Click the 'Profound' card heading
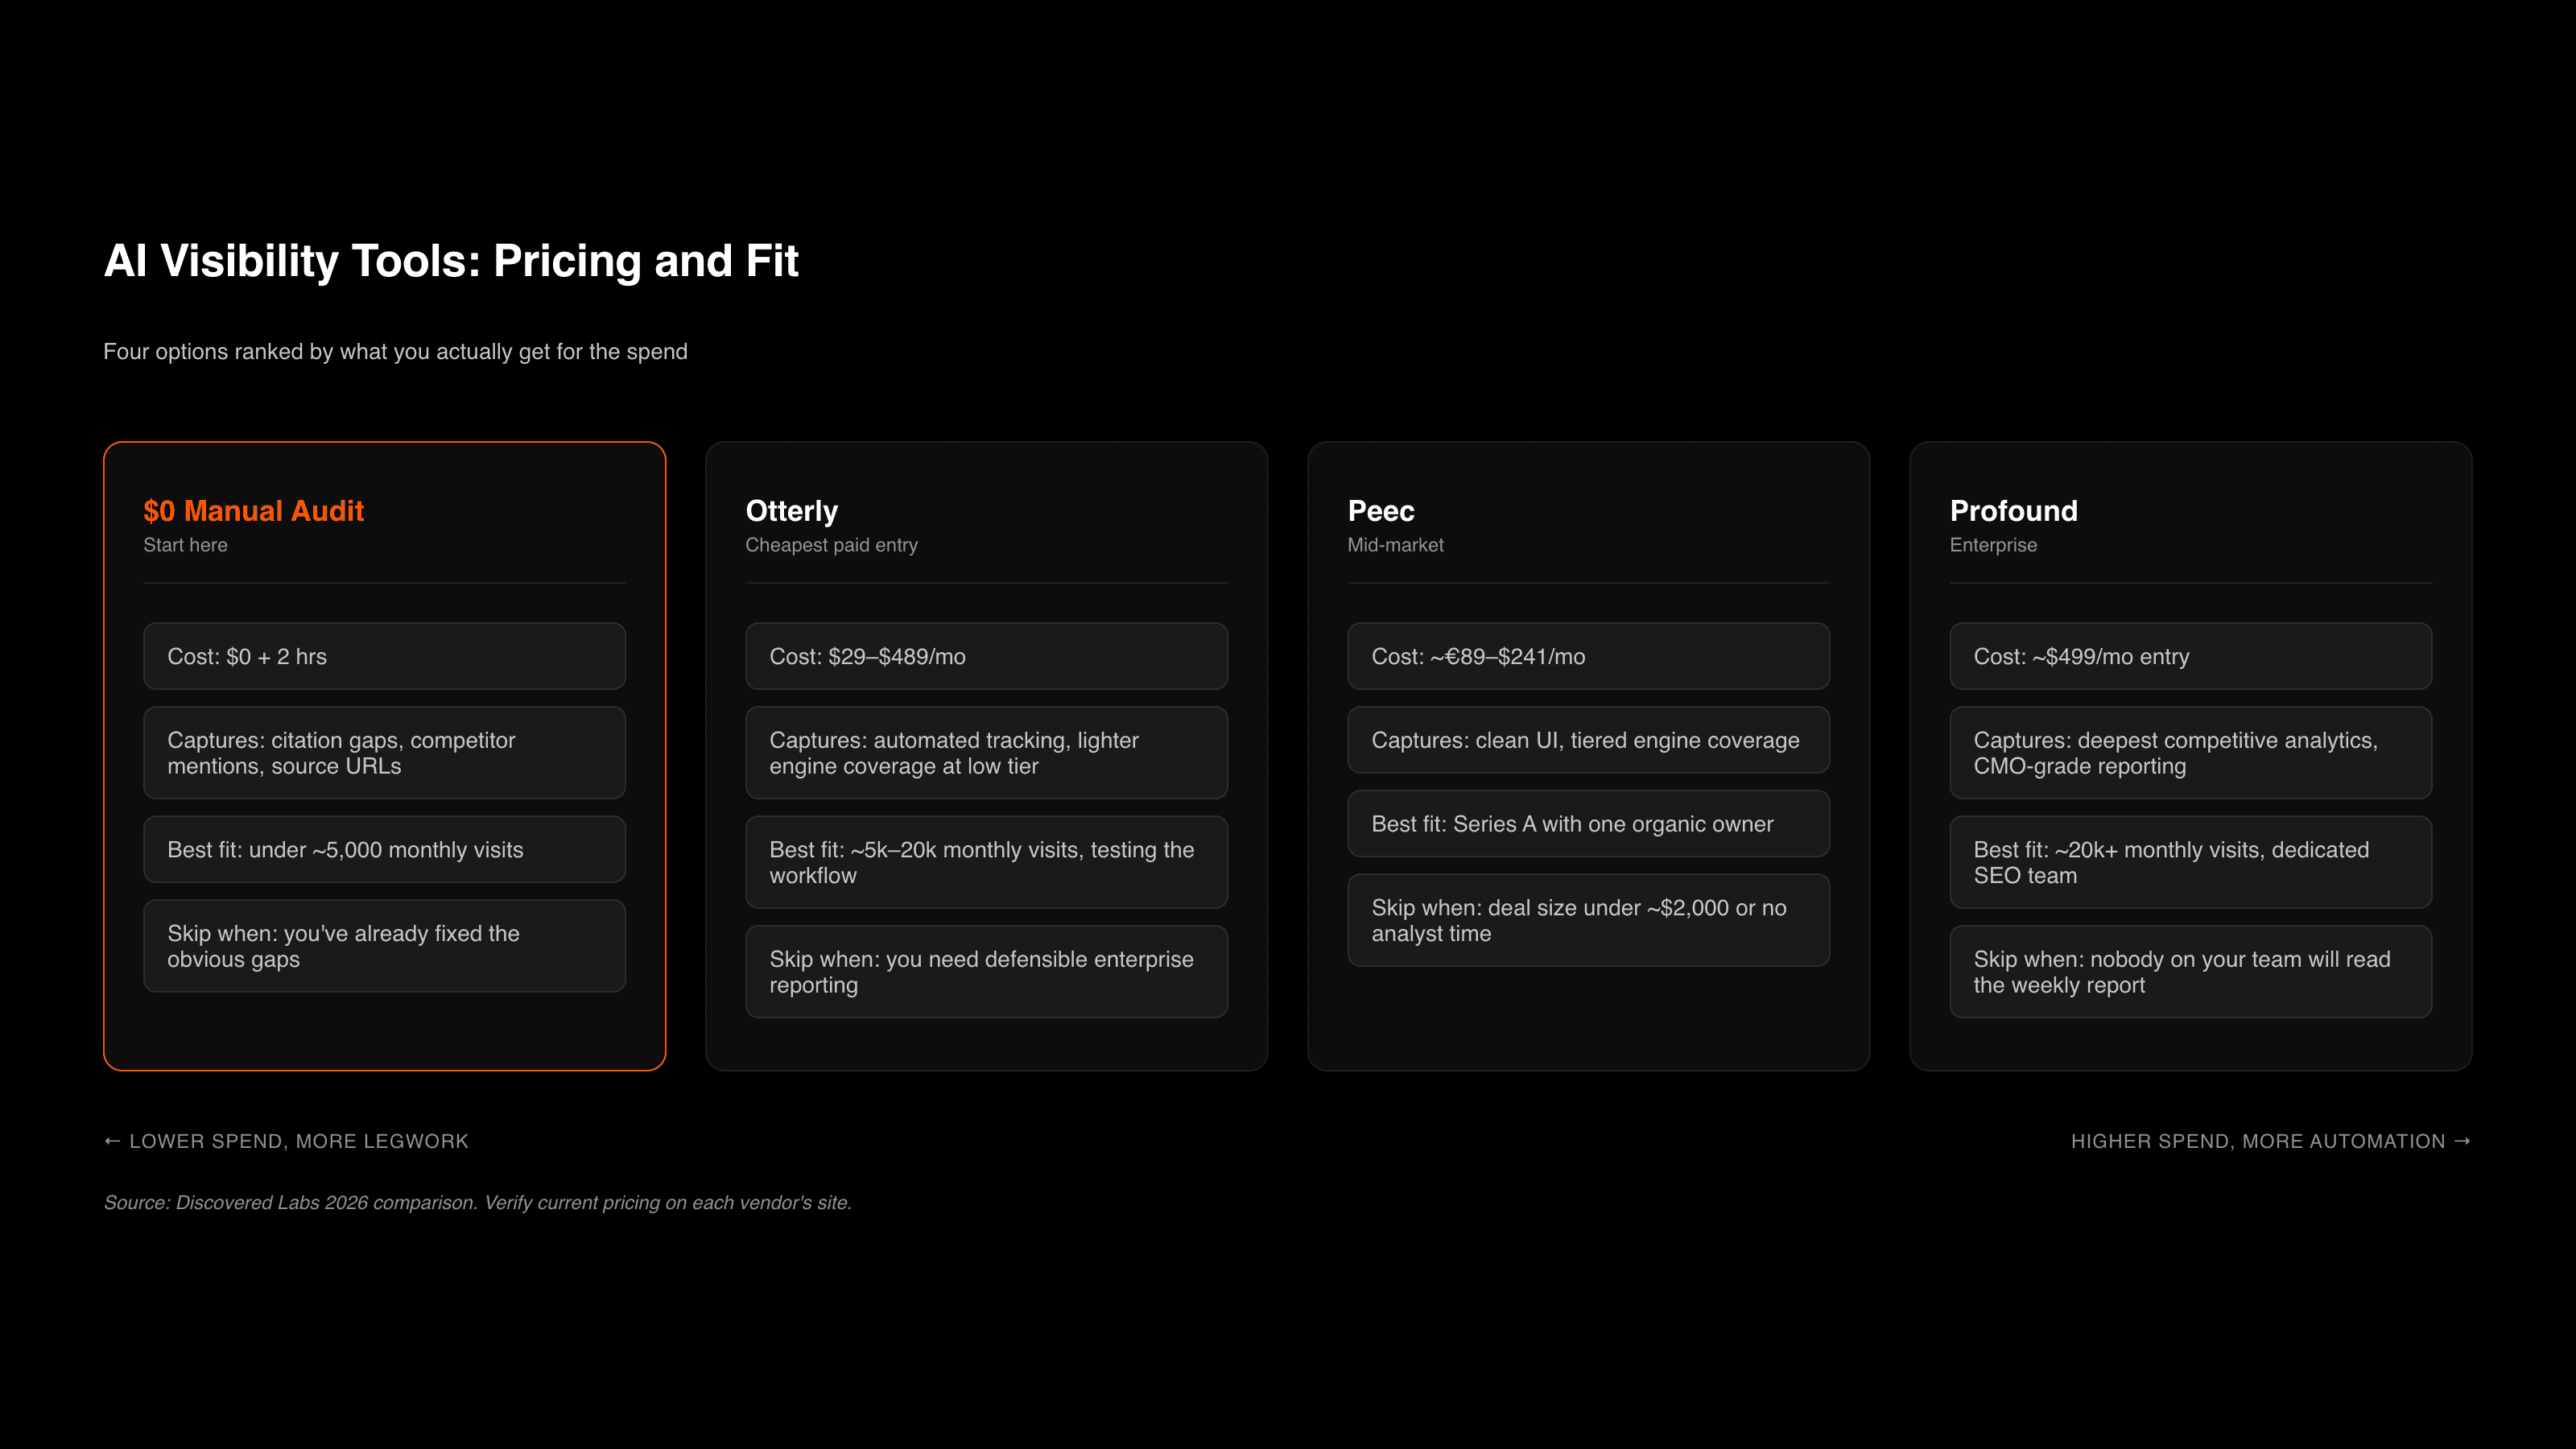The image size is (2576, 1449). (x=2014, y=511)
